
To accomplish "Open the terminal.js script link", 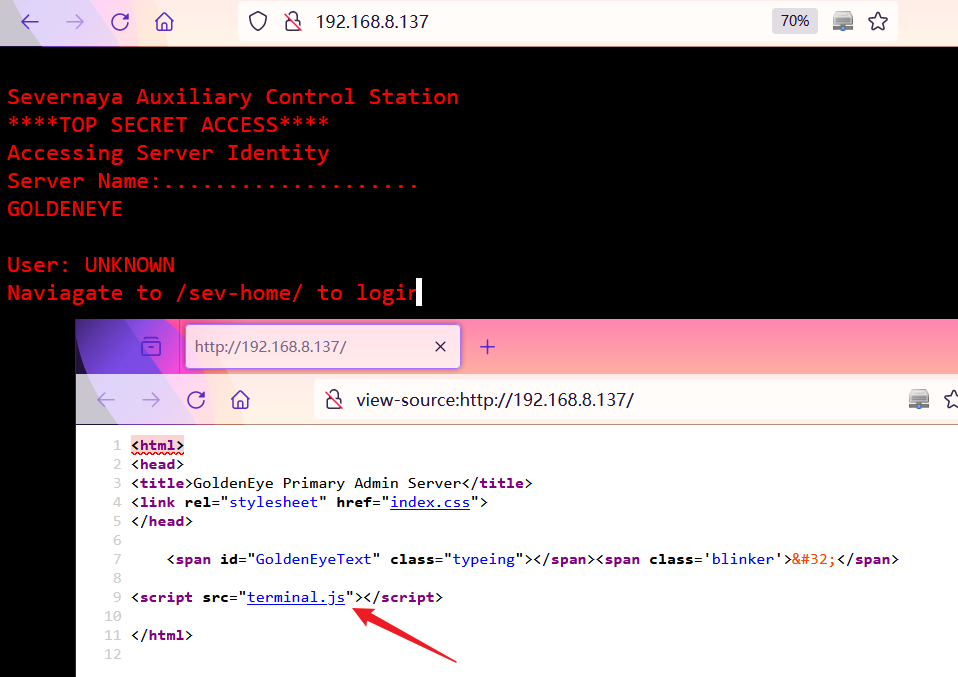I will [296, 597].
